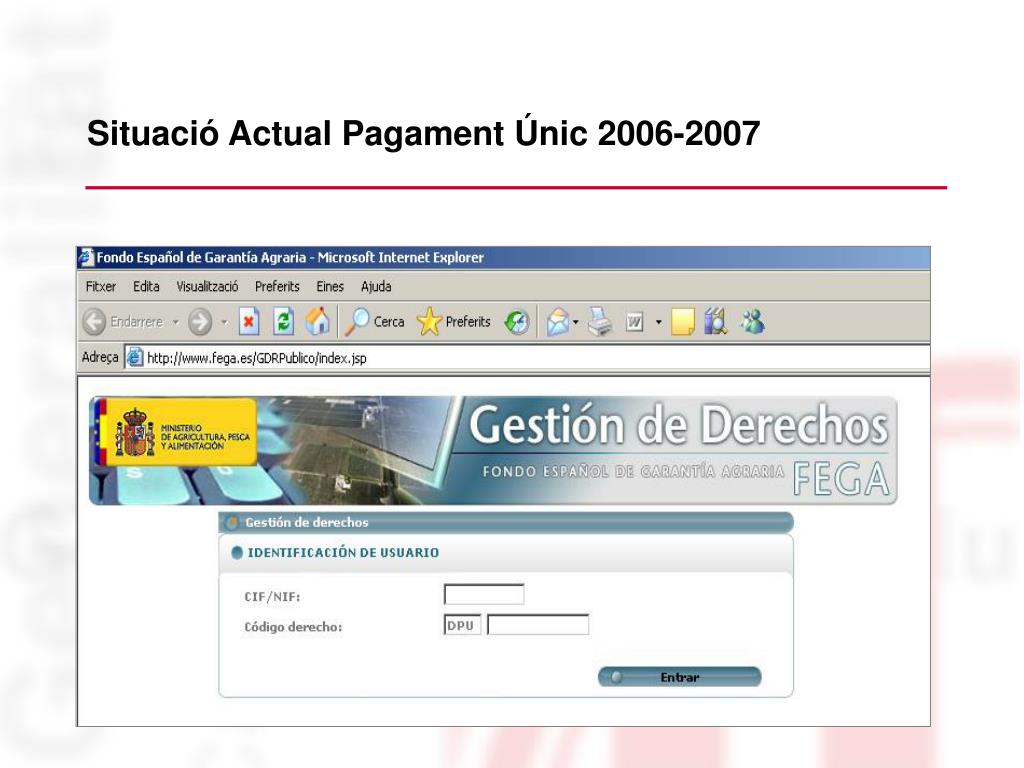Click the Código derecho label
Viewport: 1024px width, 768px height.
coord(293,627)
